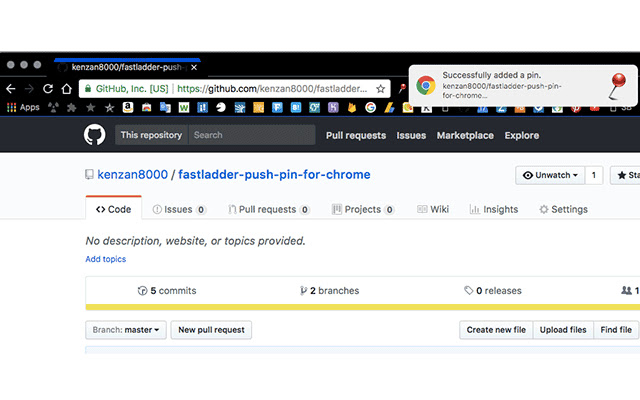Click the green padlock security icon
The height and width of the screenshot is (400, 640).
coord(88,89)
